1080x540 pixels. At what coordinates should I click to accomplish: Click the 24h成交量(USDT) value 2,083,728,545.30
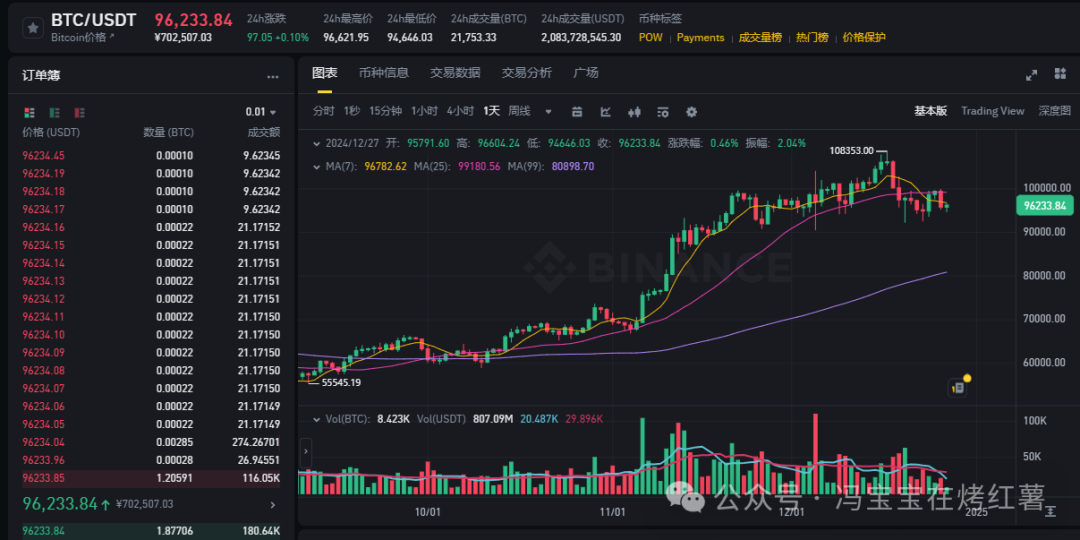581,37
